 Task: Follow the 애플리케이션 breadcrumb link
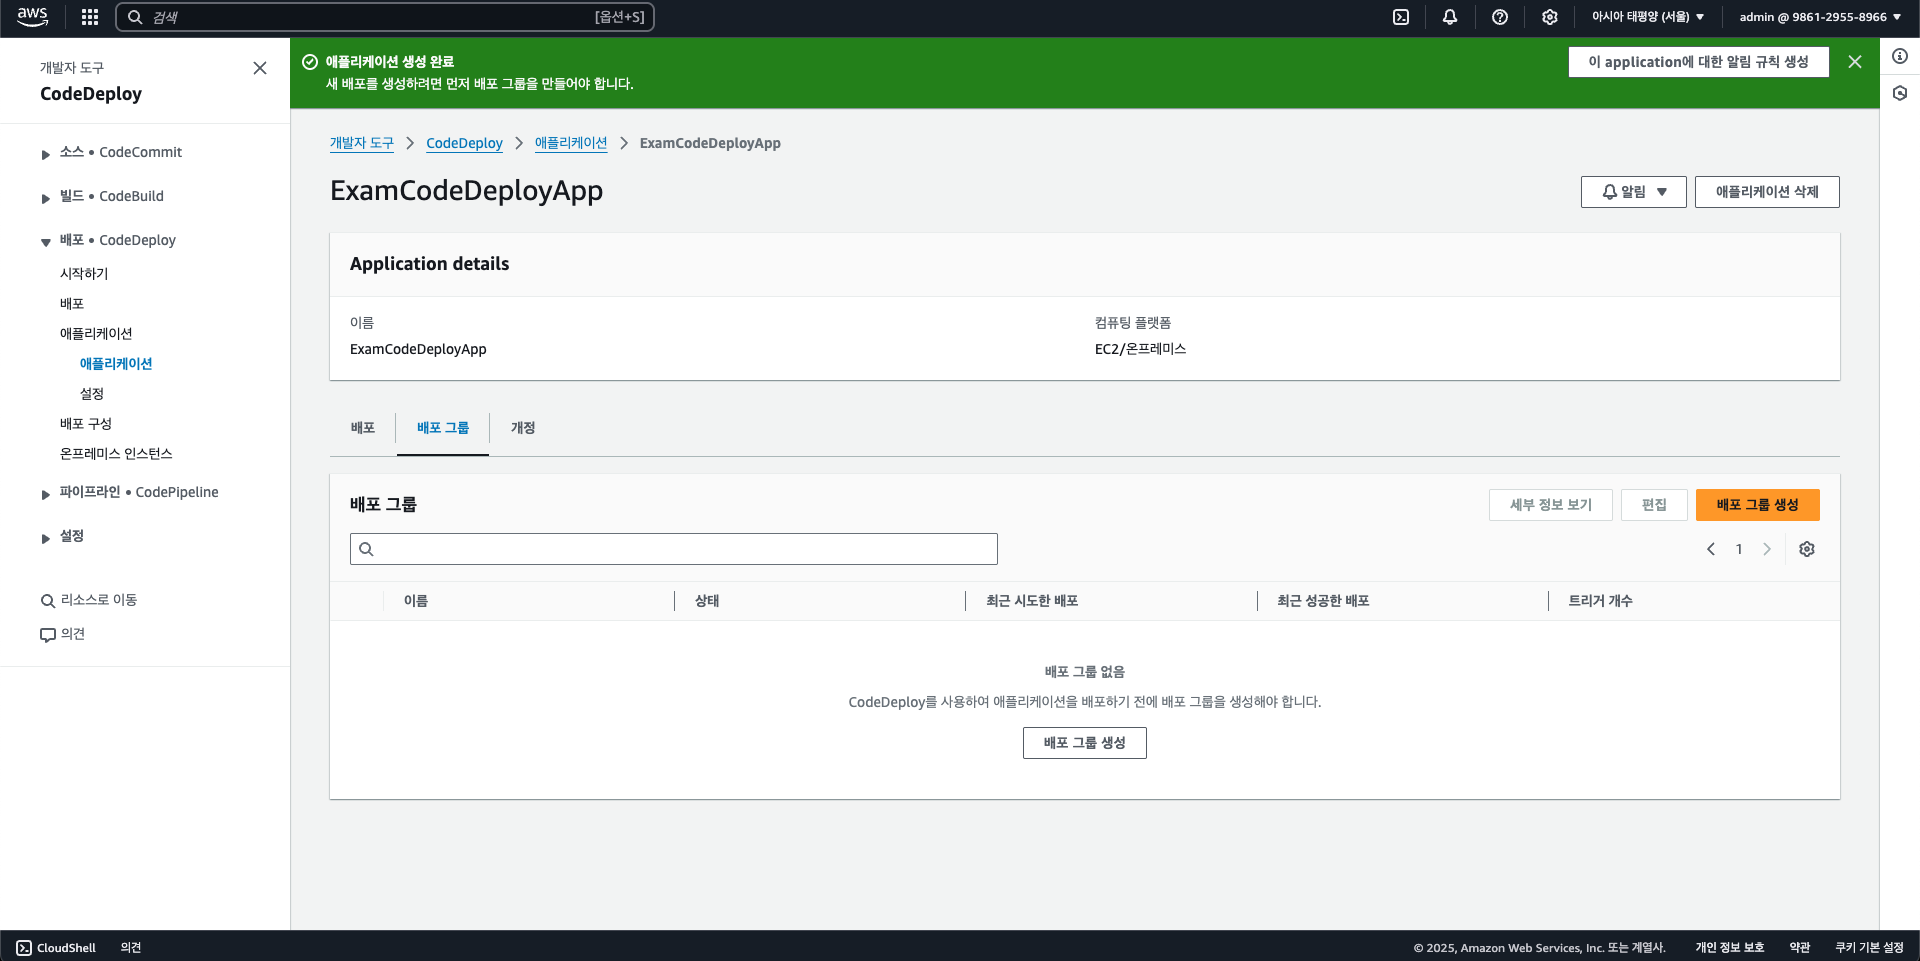click(x=571, y=143)
